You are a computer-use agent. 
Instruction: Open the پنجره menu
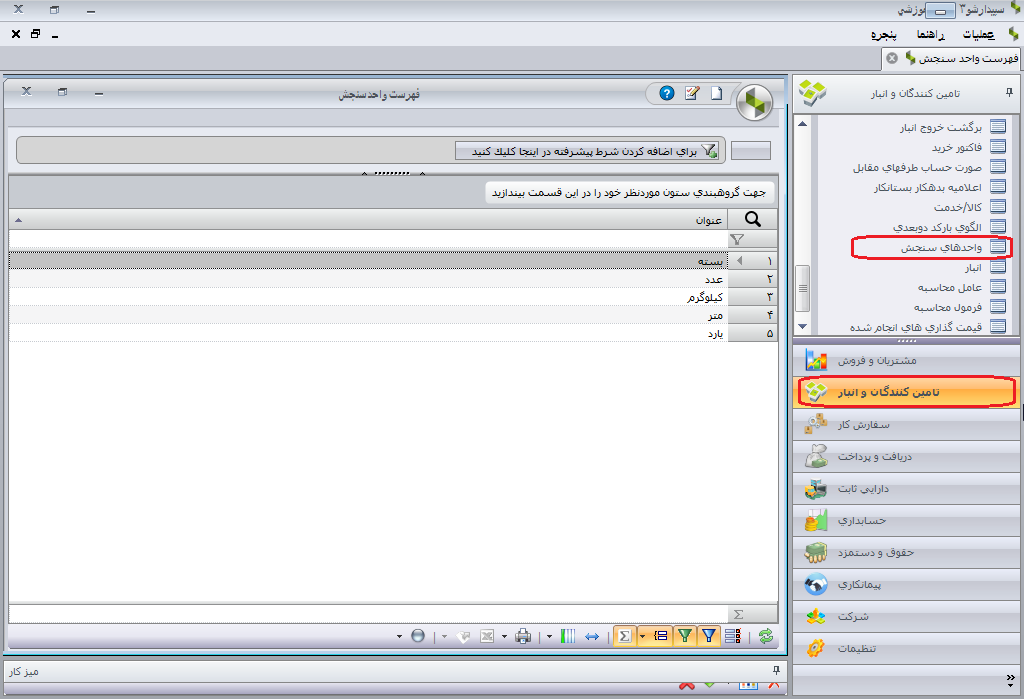tap(884, 35)
